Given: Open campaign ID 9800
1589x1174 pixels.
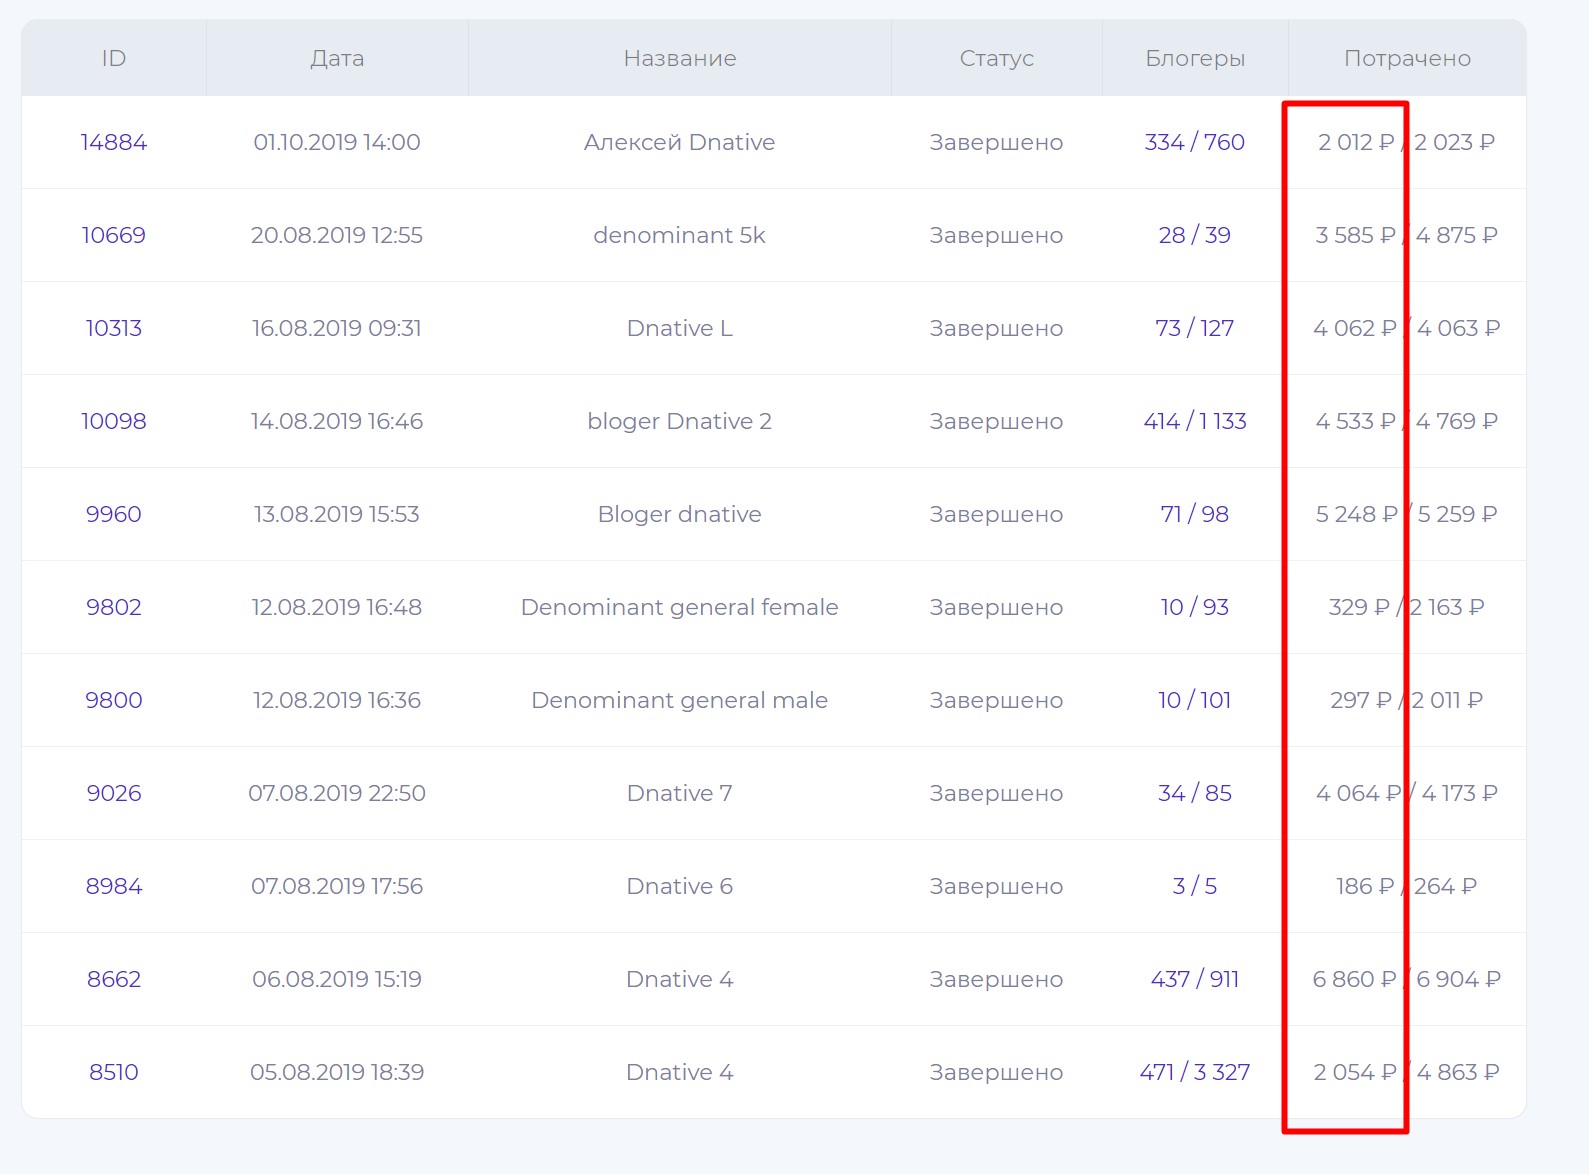Looking at the screenshot, I should tap(114, 700).
